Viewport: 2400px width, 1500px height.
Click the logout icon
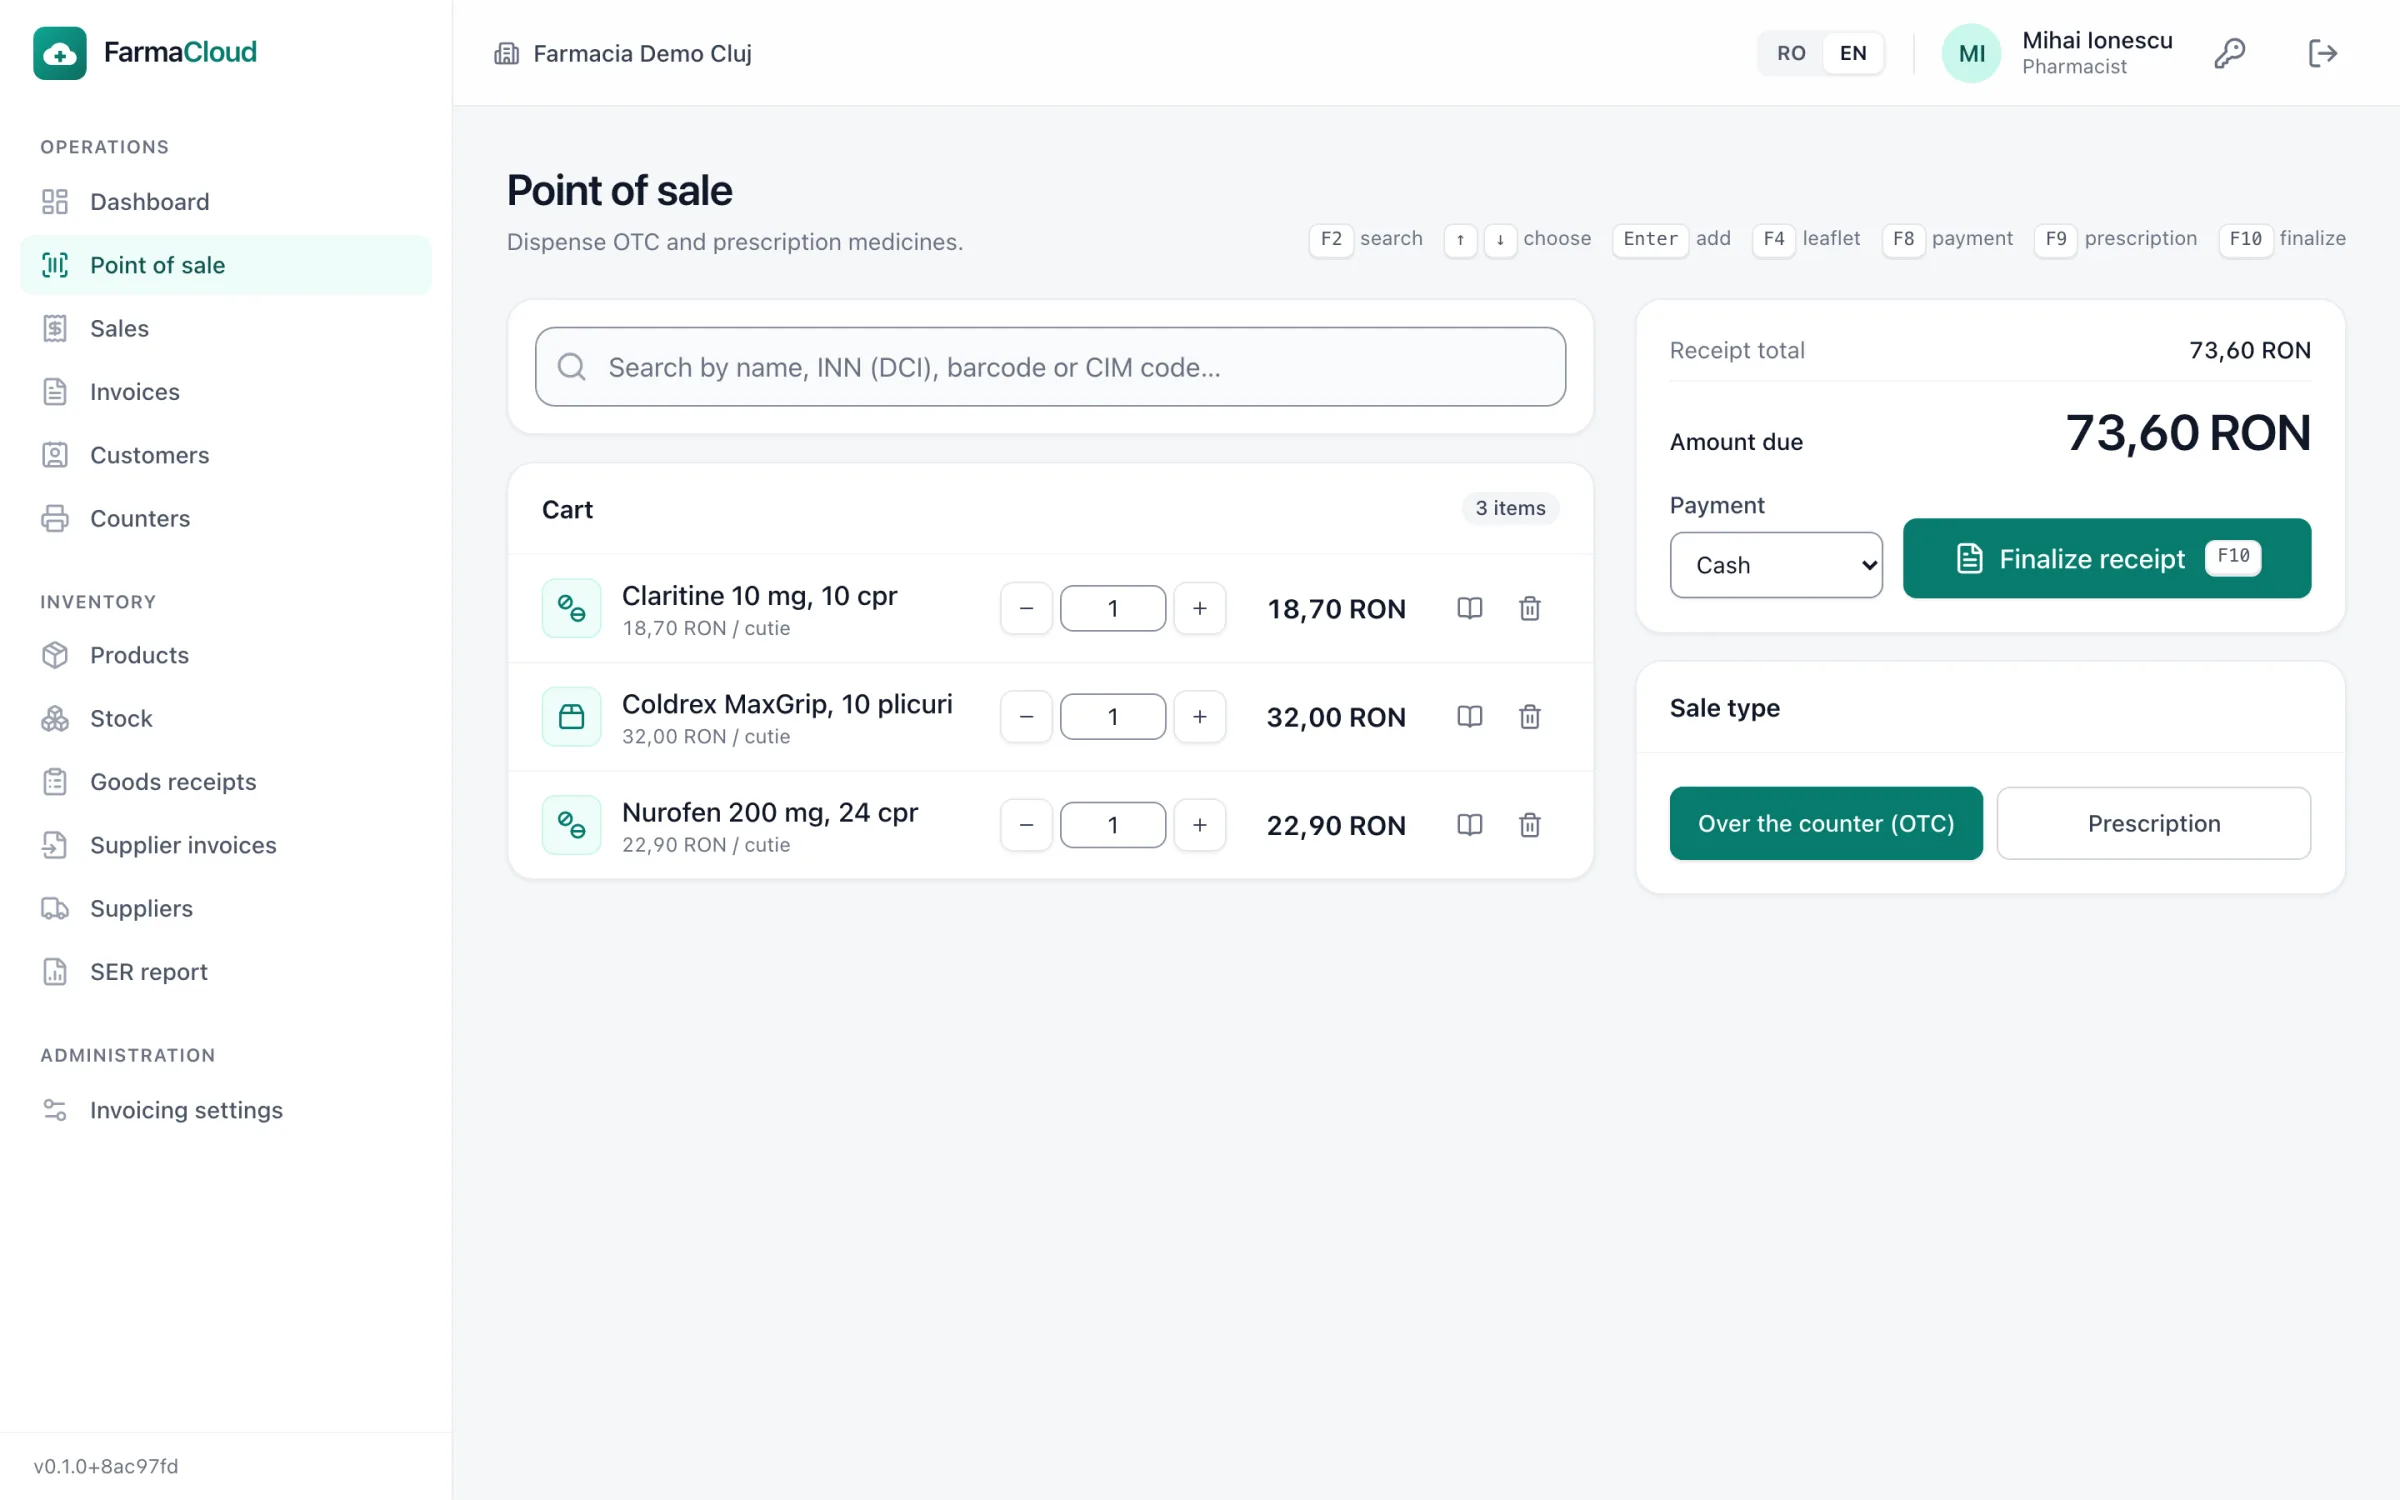coord(2321,53)
